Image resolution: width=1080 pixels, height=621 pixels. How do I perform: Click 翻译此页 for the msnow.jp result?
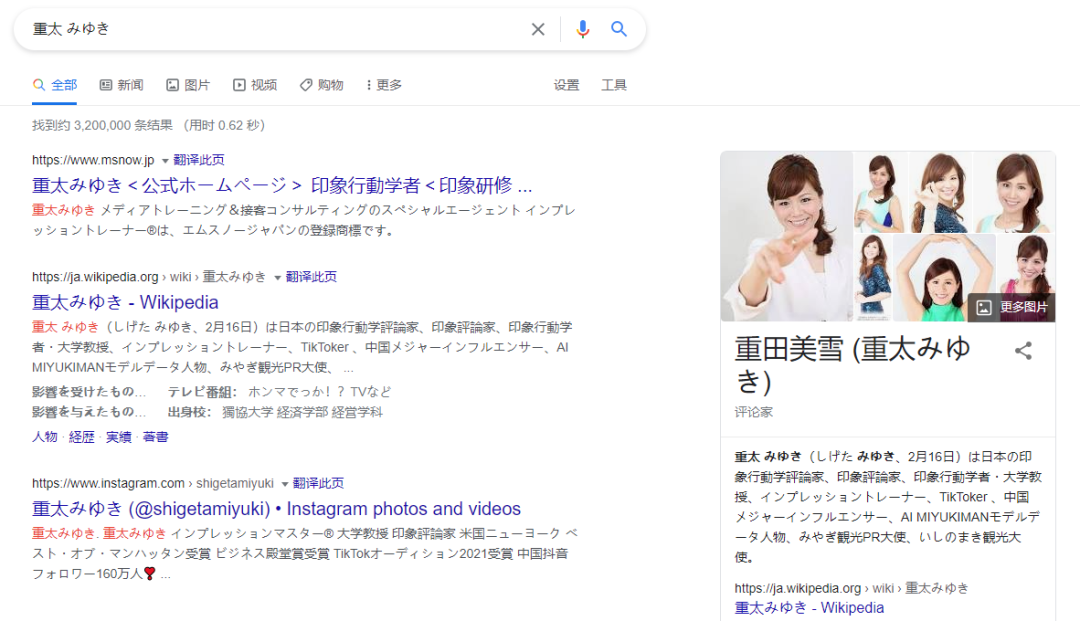pyautogui.click(x=199, y=160)
